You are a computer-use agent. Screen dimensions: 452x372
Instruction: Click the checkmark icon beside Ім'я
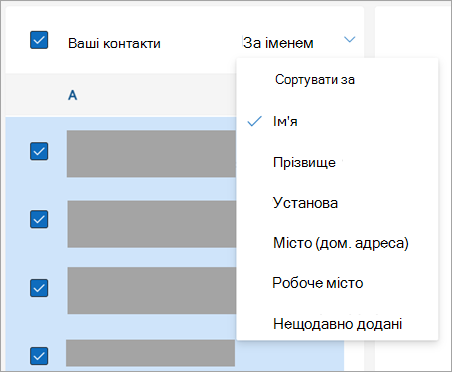point(255,121)
